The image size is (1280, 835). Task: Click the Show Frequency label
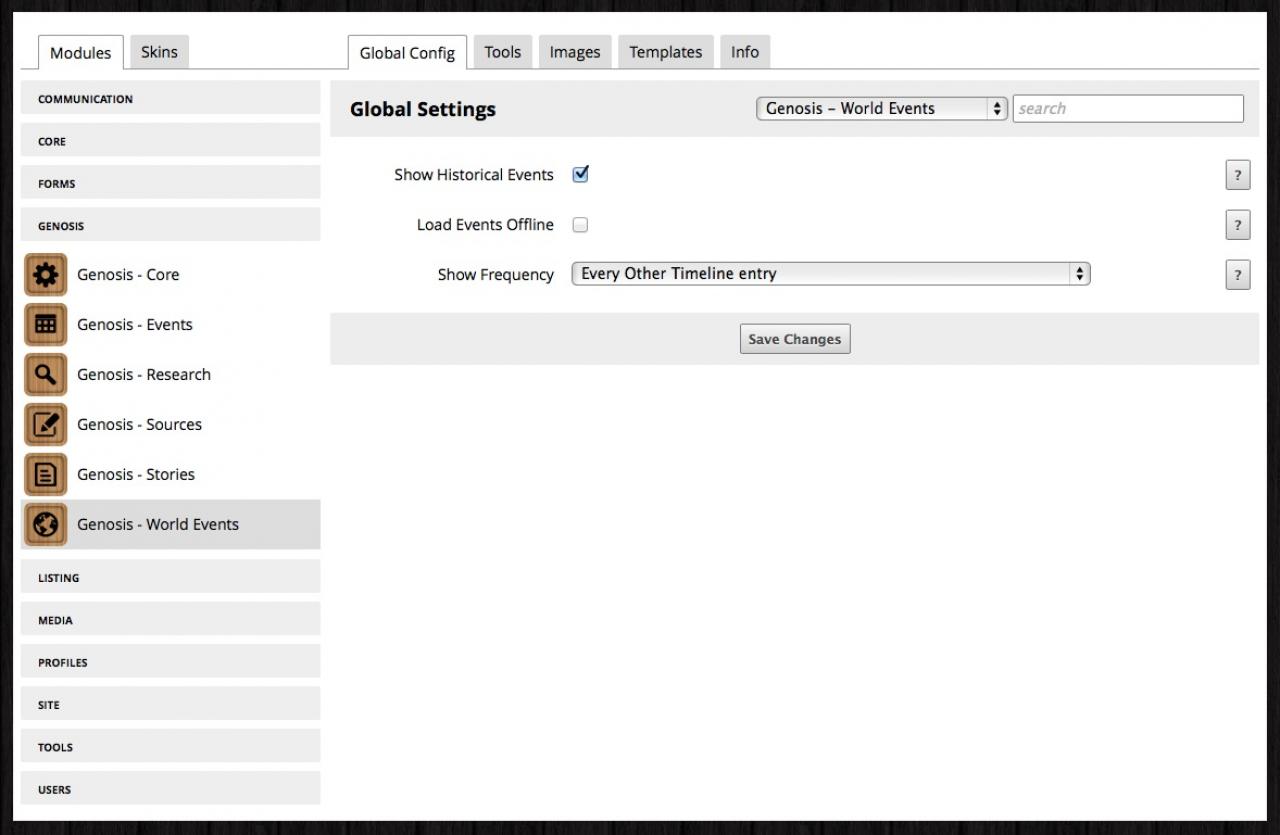[496, 275]
